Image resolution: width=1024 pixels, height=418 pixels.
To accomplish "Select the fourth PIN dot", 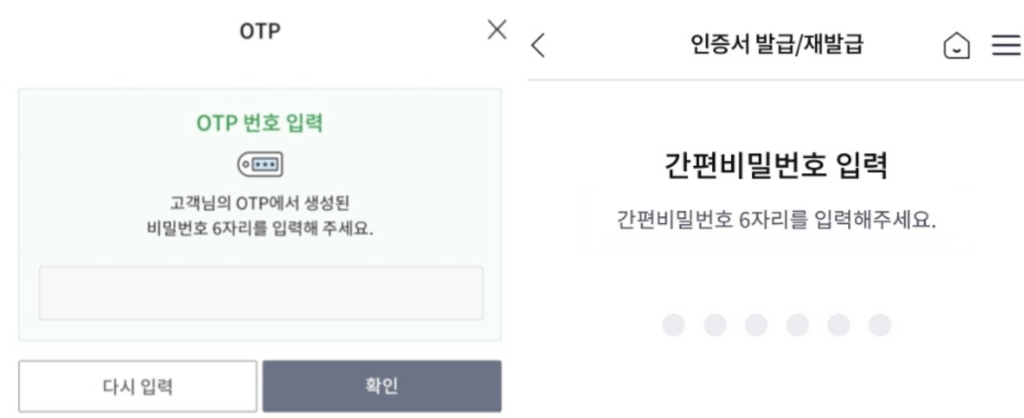I will (x=797, y=325).
